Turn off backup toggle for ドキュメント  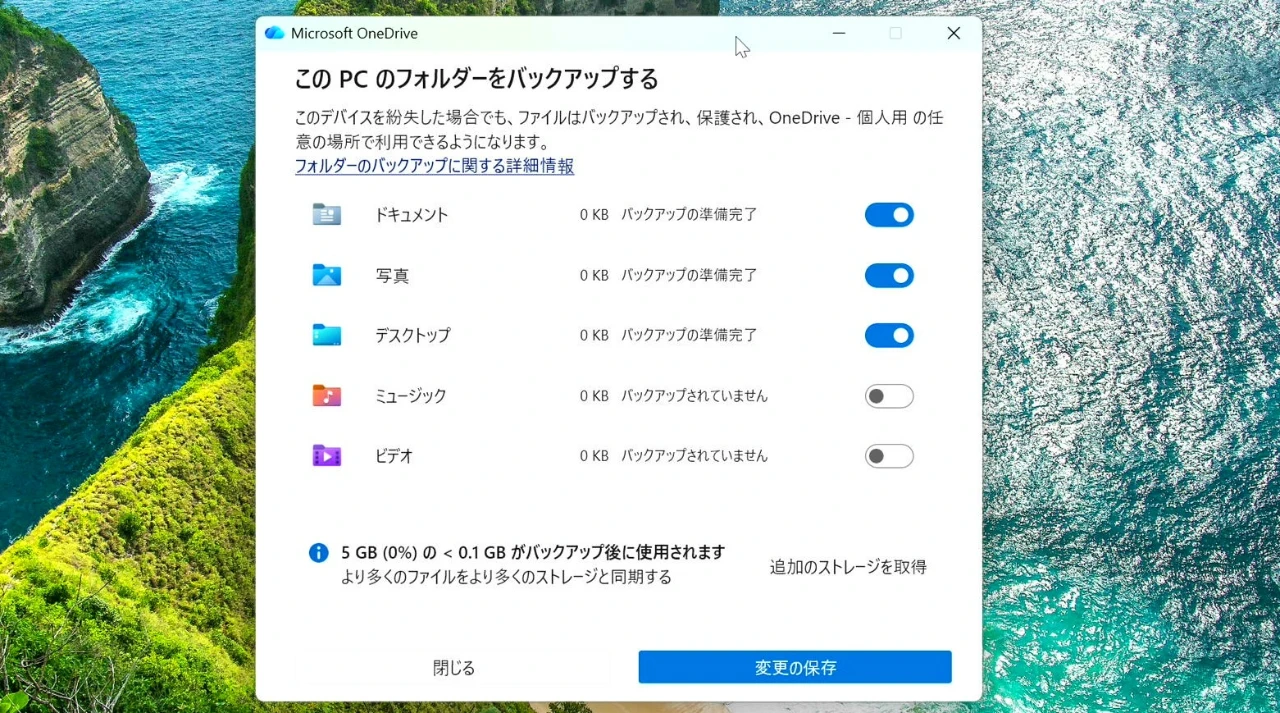tap(889, 215)
